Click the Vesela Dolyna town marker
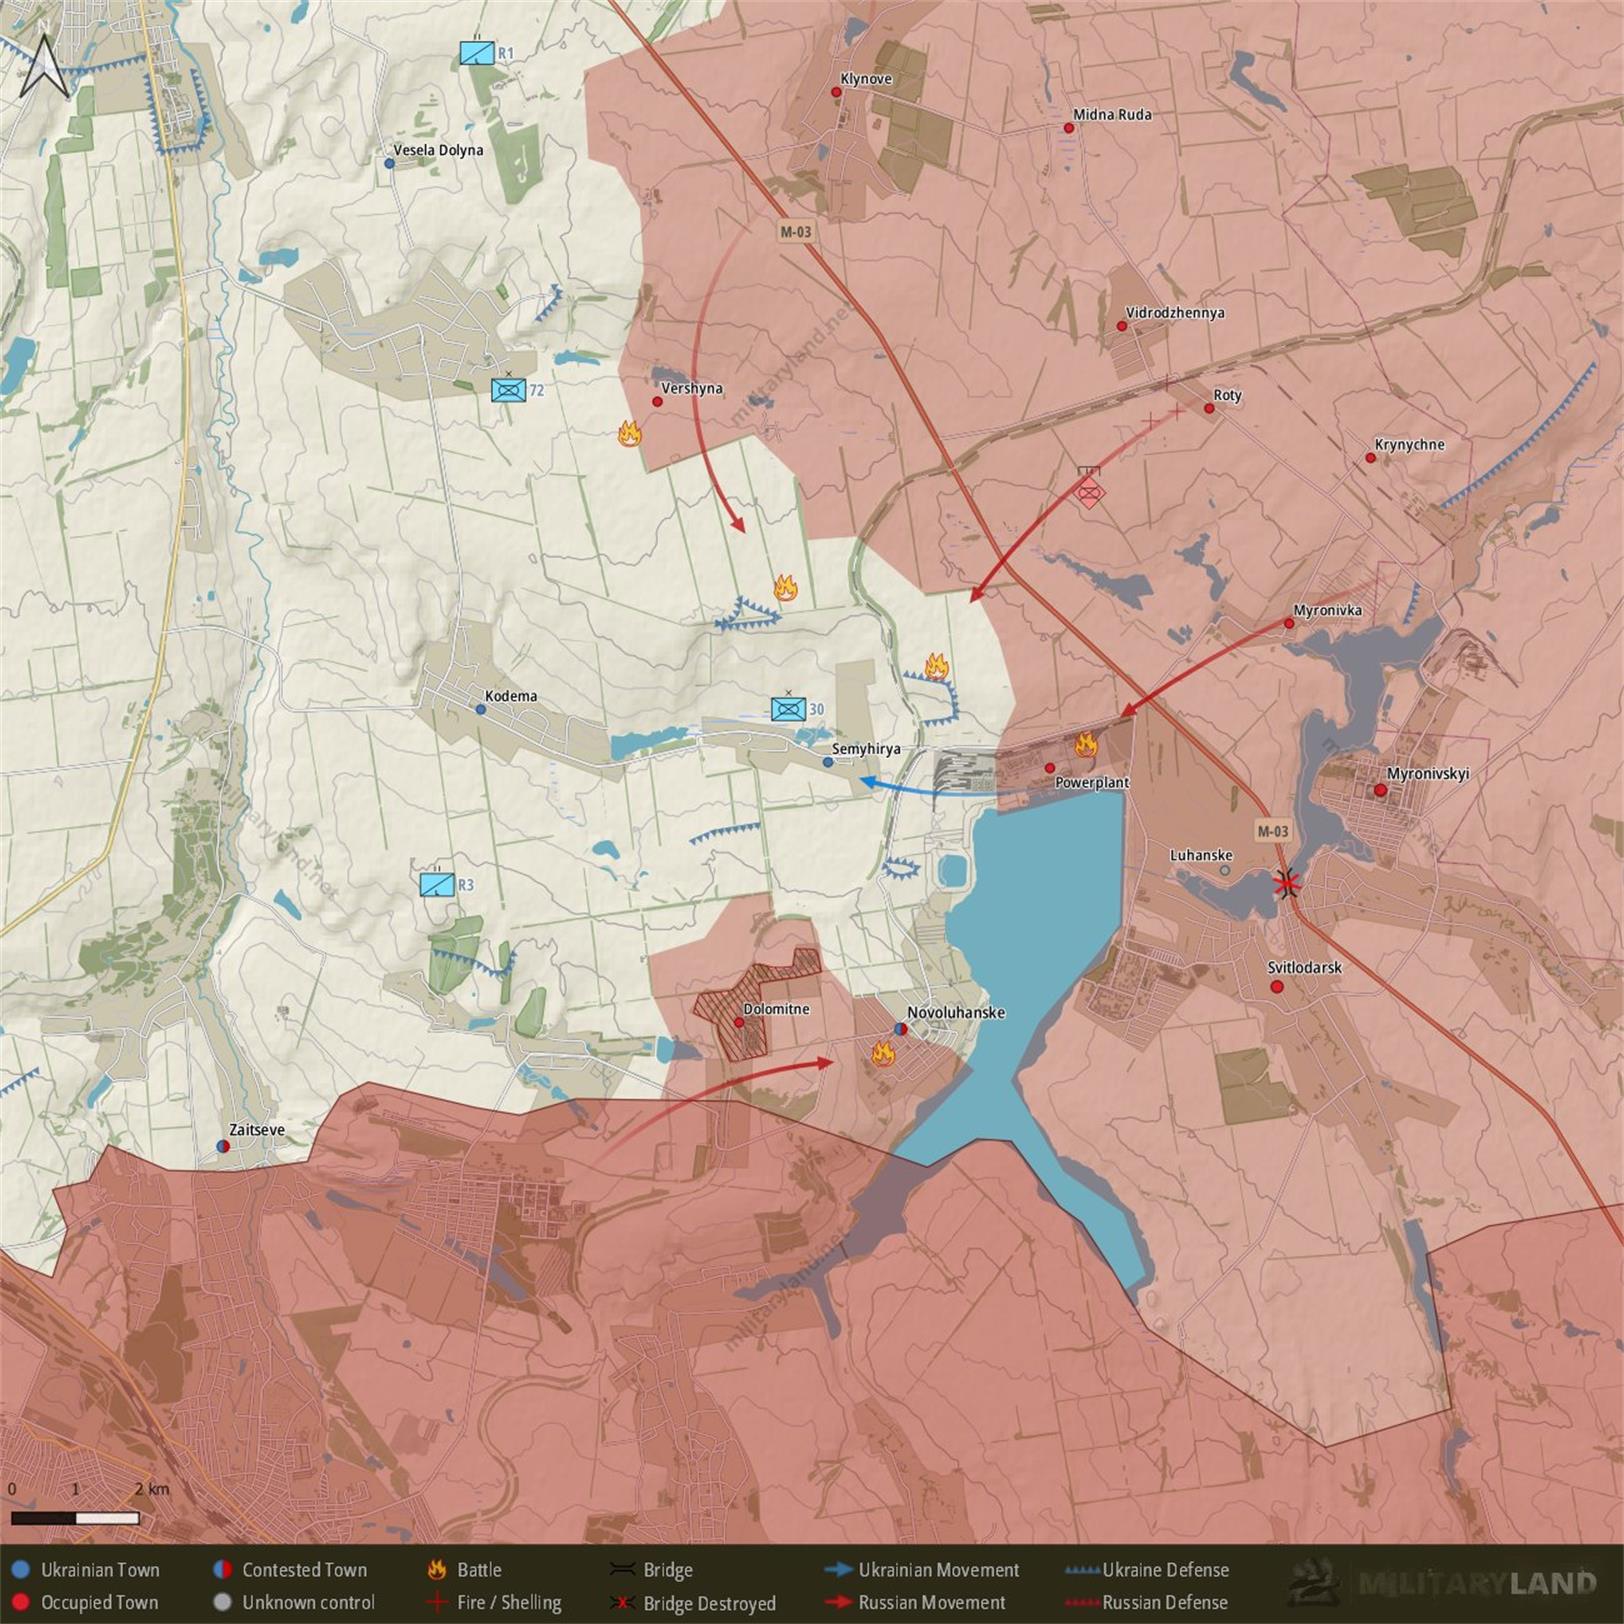1624x1624 pixels. coord(389,163)
